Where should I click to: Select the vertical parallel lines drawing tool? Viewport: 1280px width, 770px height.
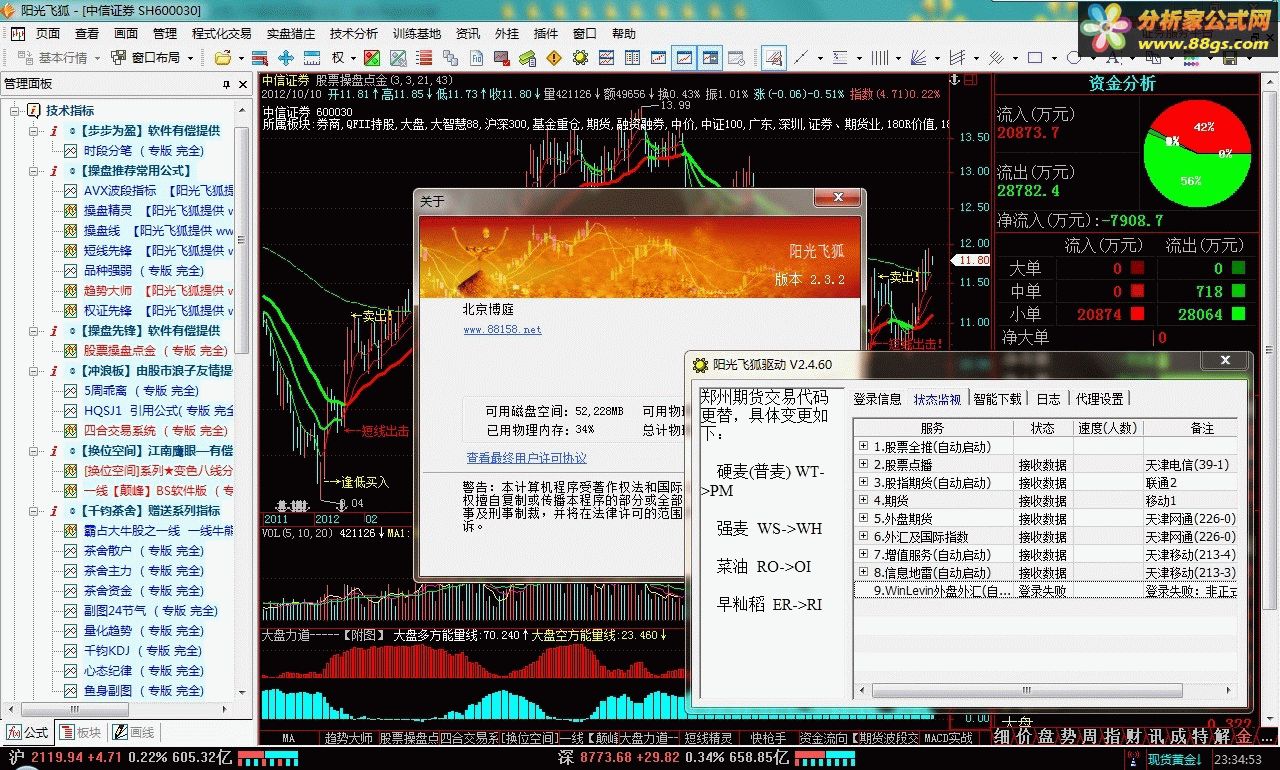[879, 58]
